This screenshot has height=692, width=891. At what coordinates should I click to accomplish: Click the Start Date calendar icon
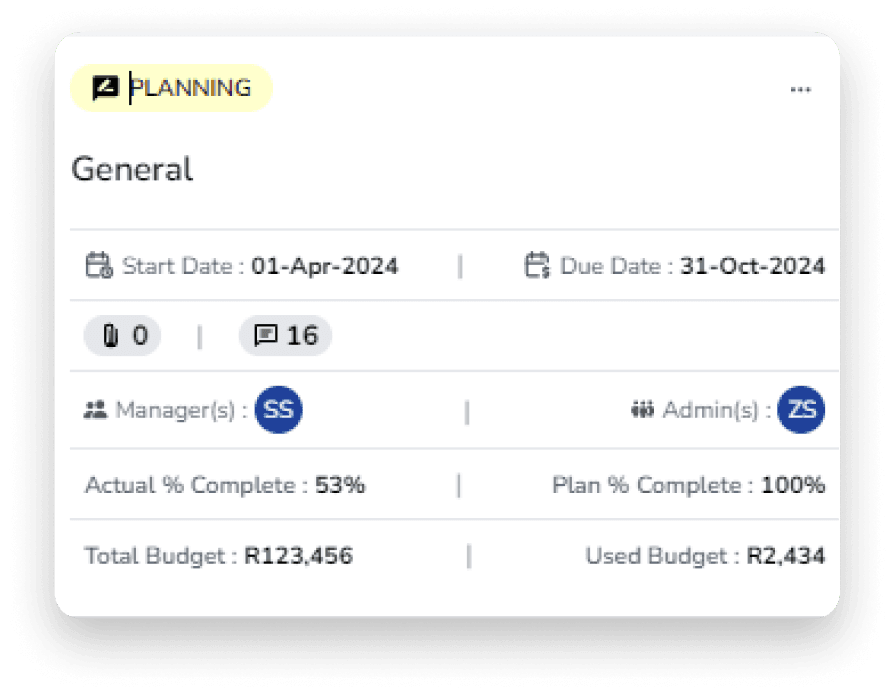pyautogui.click(x=98, y=266)
